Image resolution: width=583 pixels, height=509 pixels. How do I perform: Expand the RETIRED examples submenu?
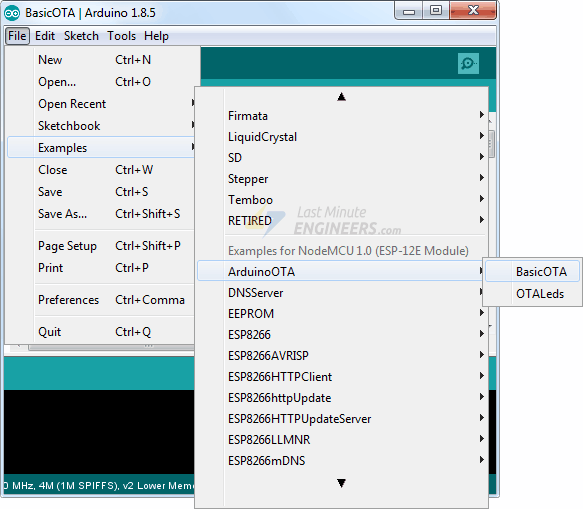[x=342, y=221]
